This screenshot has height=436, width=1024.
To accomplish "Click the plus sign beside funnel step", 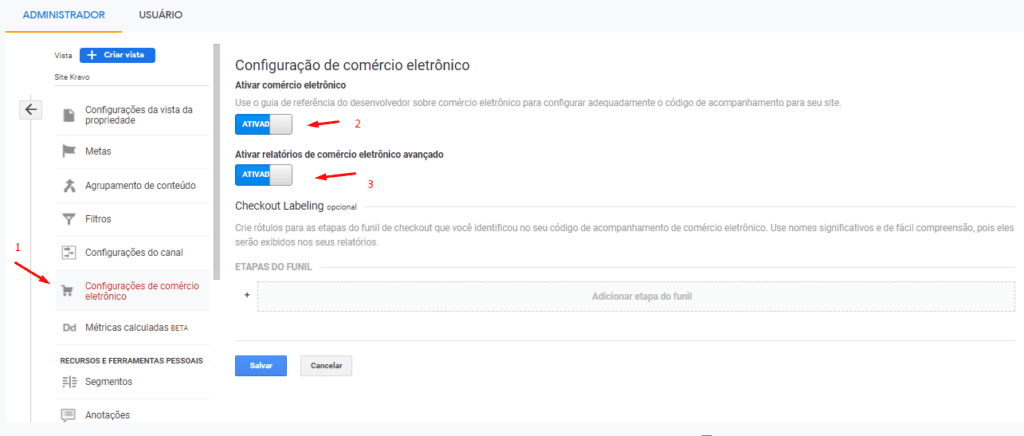I will [x=246, y=296].
